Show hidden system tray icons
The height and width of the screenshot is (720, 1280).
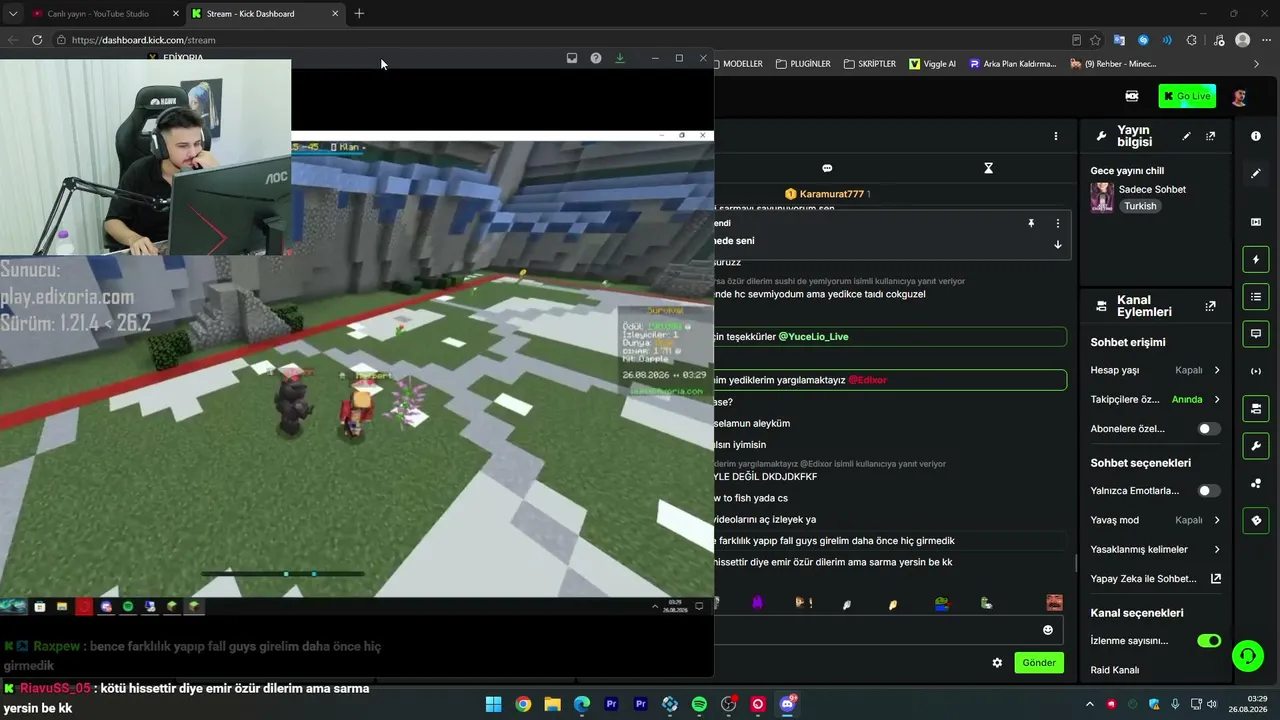click(1090, 704)
